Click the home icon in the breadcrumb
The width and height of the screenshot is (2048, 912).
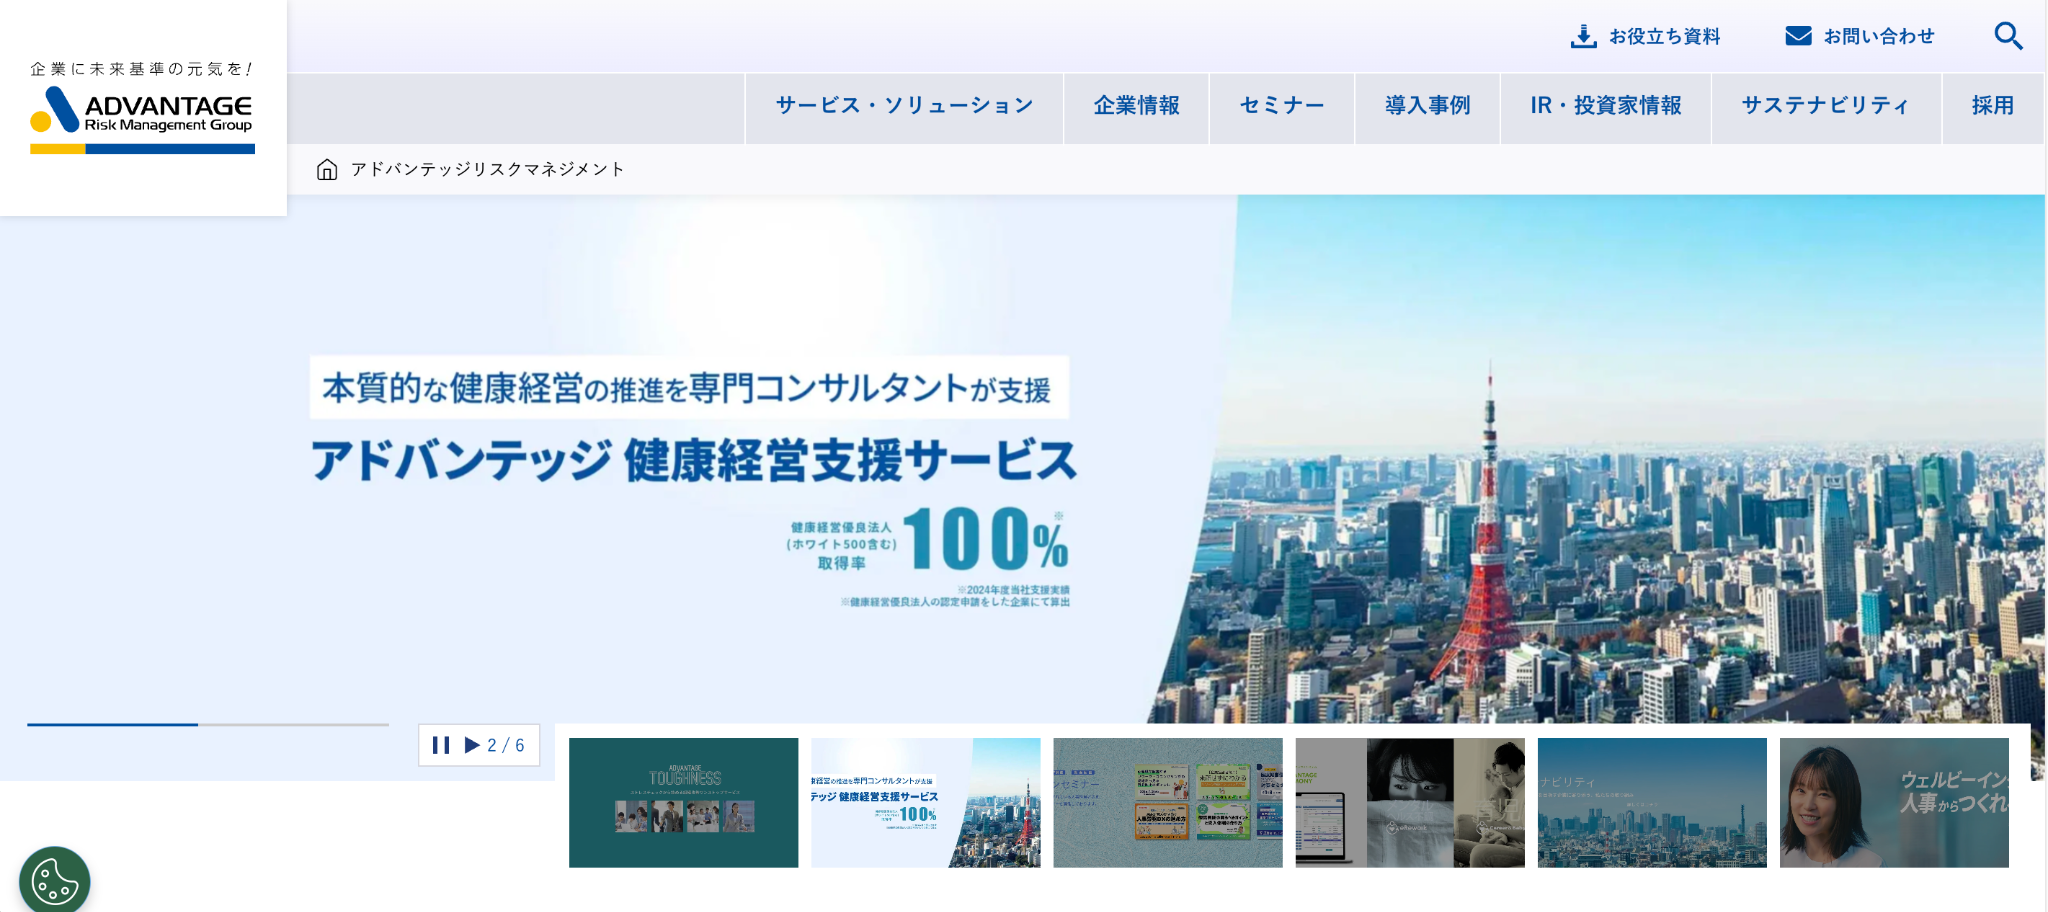[x=327, y=169]
